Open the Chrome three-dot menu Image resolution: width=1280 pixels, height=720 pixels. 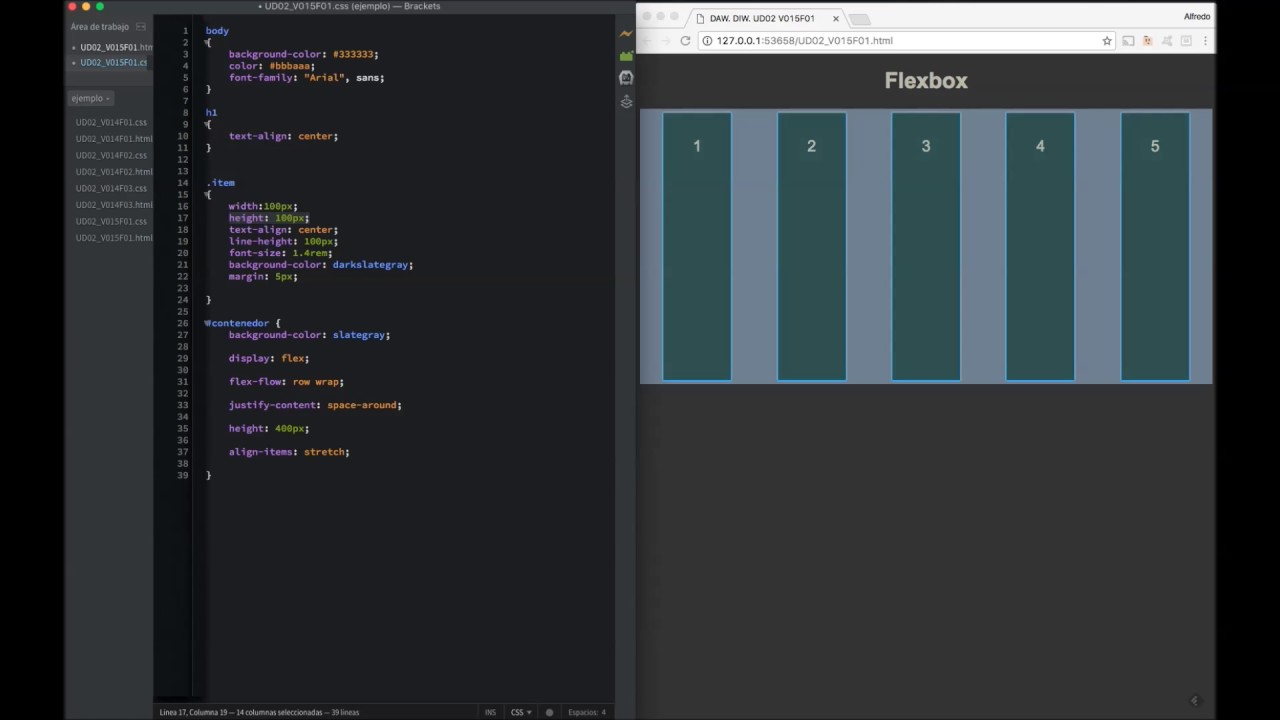(1205, 41)
